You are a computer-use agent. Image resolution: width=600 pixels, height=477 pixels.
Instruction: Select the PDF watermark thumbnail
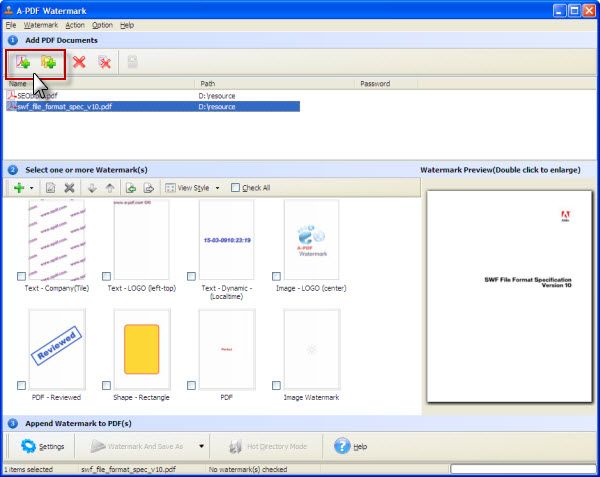pyautogui.click(x=227, y=349)
